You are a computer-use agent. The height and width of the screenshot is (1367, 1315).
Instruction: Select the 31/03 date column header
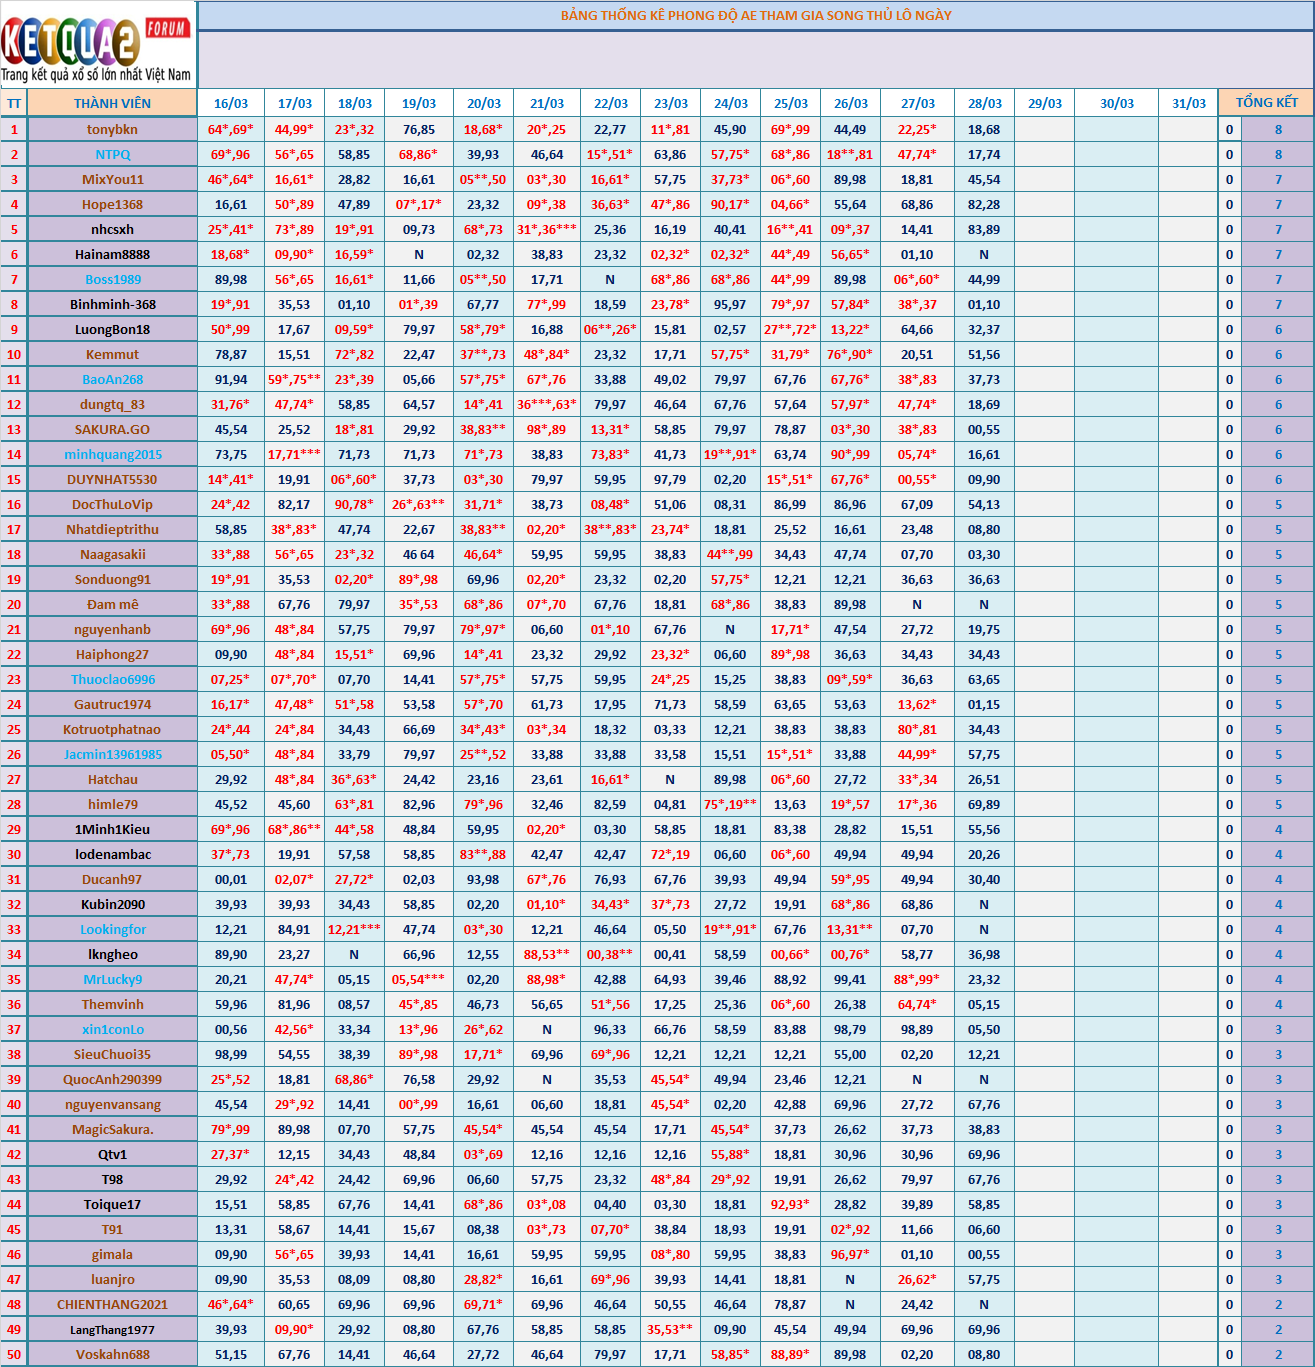click(1188, 103)
